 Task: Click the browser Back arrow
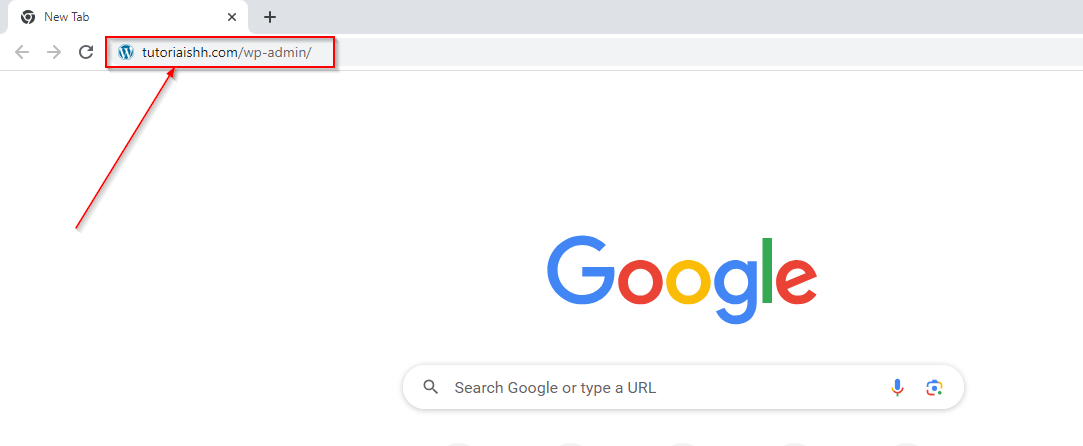(x=22, y=52)
